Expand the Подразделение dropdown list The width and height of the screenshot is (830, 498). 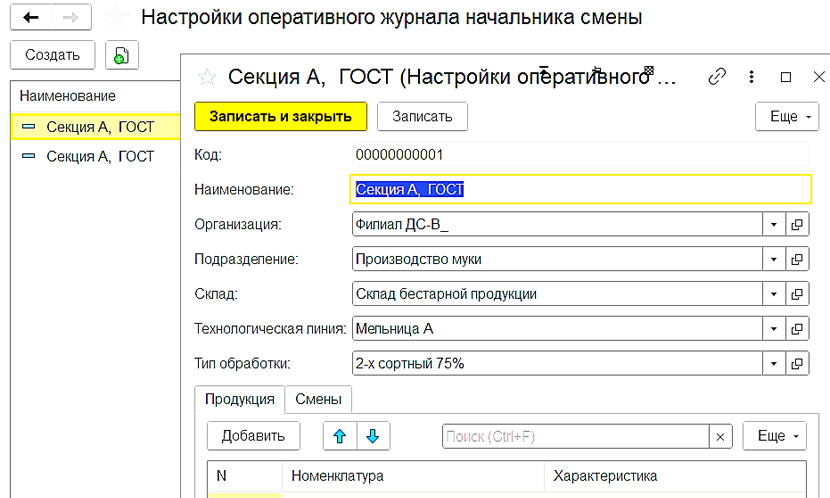pos(774,259)
